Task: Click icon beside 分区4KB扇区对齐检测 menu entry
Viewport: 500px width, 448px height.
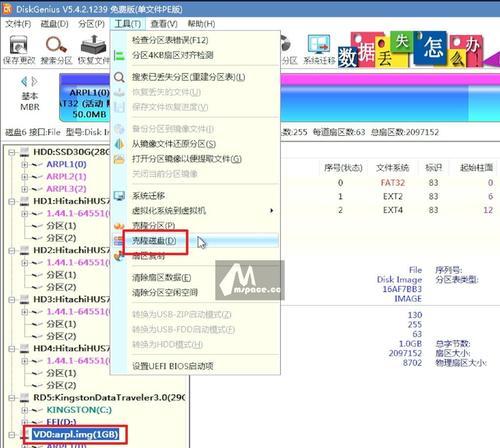Action: [x=119, y=55]
